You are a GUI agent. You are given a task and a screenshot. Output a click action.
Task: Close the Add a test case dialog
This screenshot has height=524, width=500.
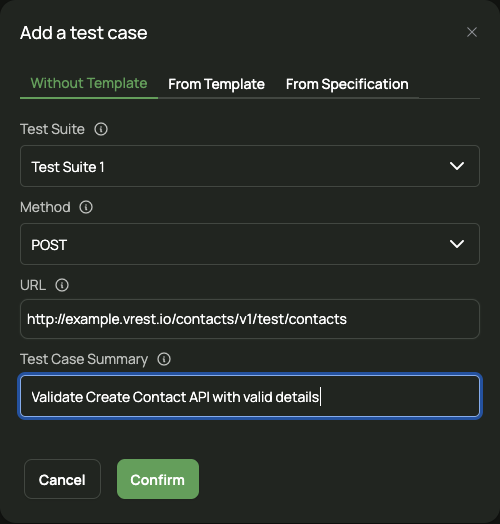click(x=472, y=32)
